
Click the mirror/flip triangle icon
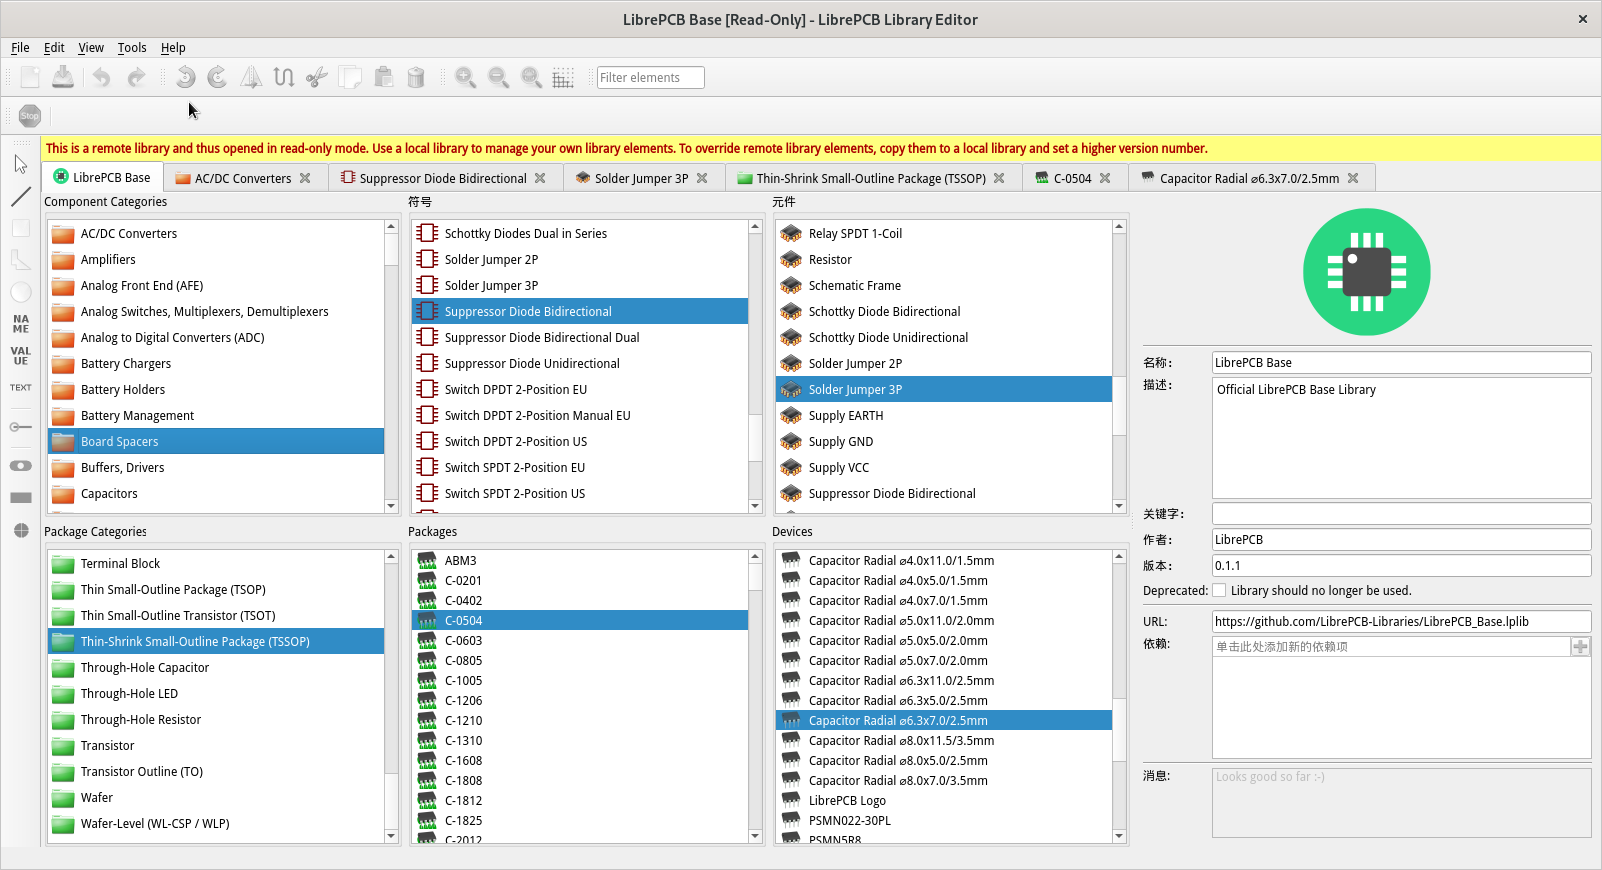click(x=251, y=78)
